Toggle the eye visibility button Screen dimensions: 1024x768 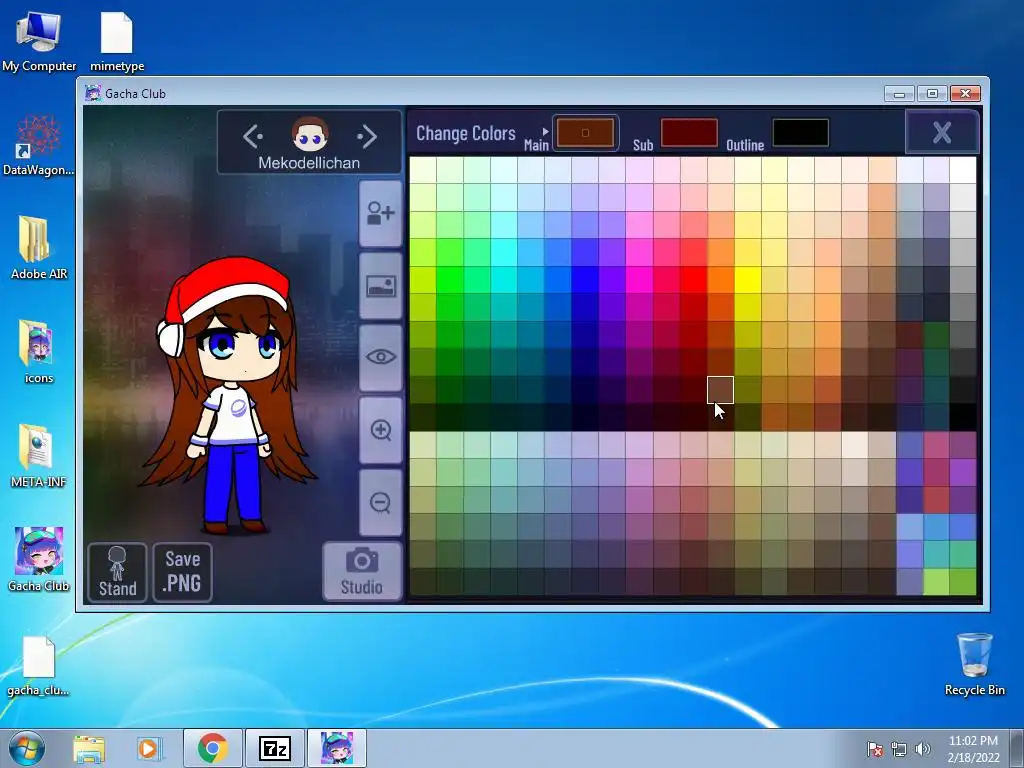pos(381,357)
